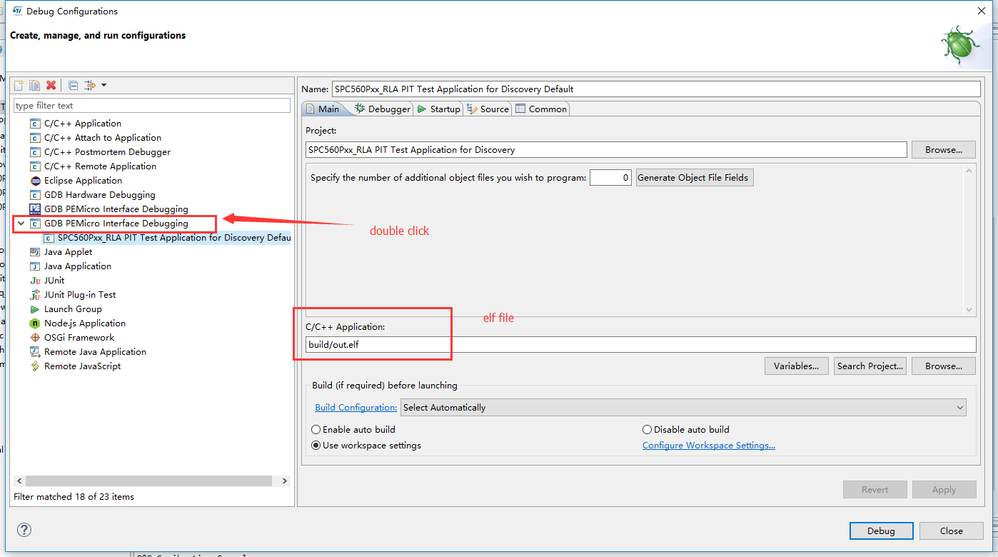Click the New launch configuration icon

pyautogui.click(x=18, y=85)
